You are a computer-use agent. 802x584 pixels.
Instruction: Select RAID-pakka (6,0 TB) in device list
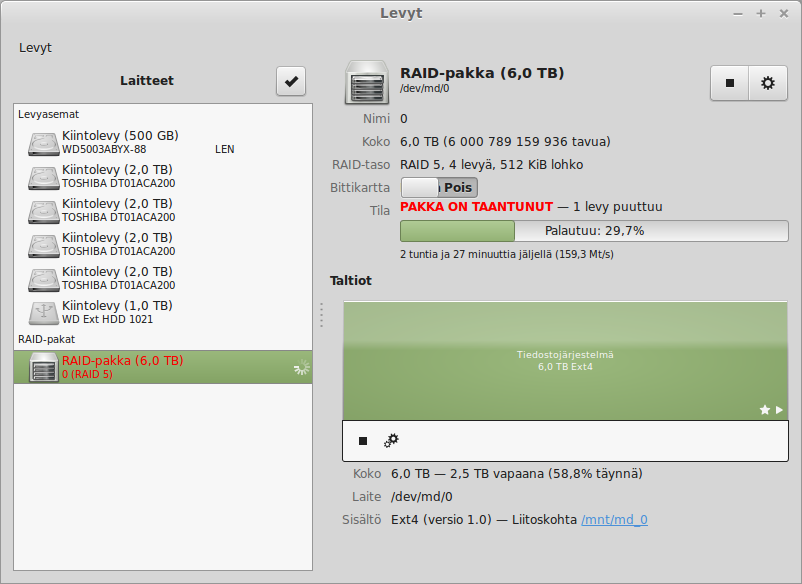[120, 367]
